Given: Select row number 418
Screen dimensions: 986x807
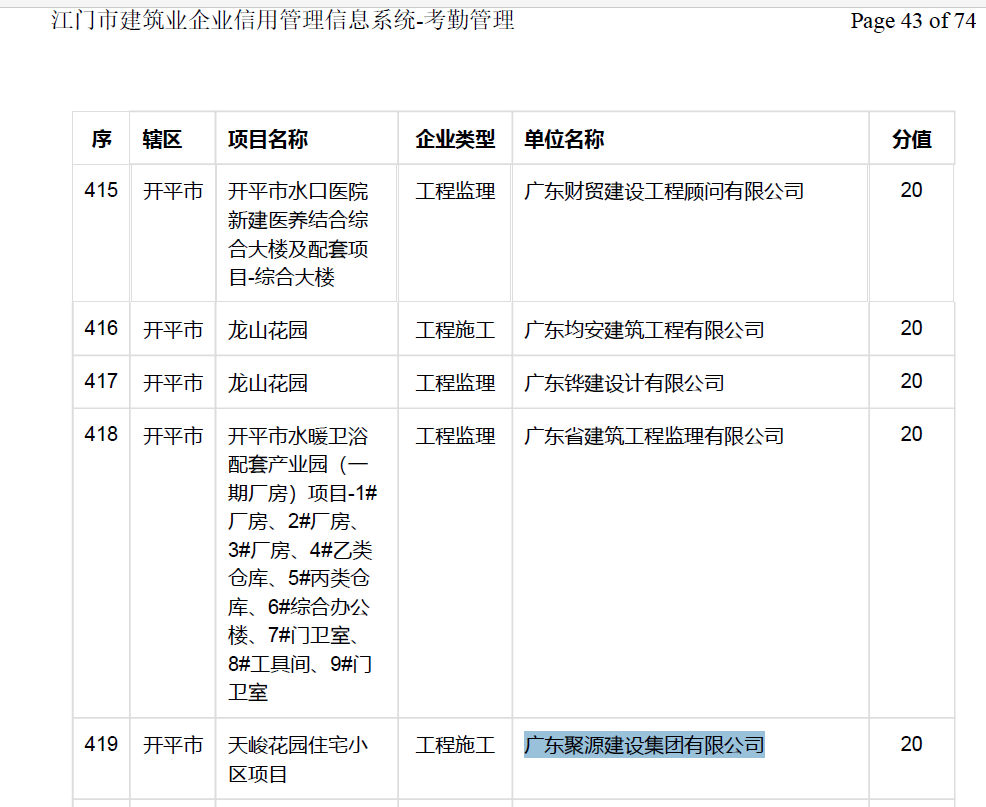Looking at the screenshot, I should [101, 434].
